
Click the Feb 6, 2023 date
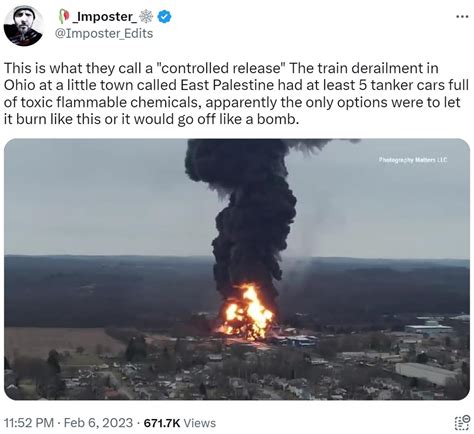click(x=98, y=423)
